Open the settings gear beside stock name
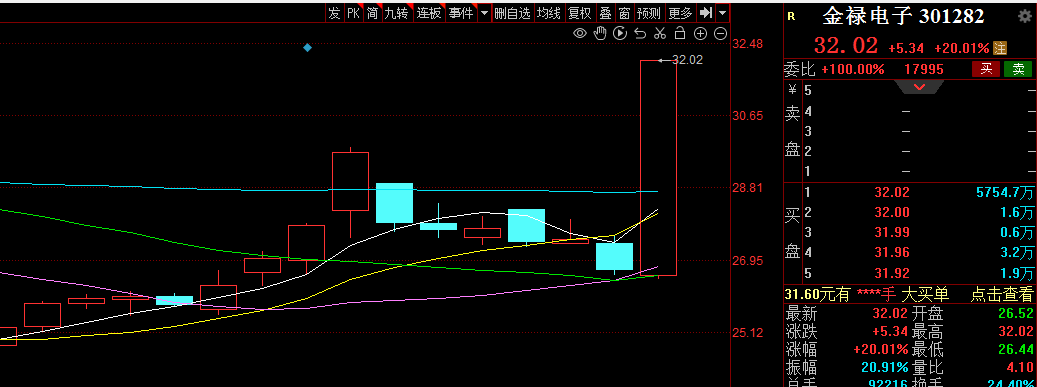The width and height of the screenshot is (1037, 387). [1024, 16]
